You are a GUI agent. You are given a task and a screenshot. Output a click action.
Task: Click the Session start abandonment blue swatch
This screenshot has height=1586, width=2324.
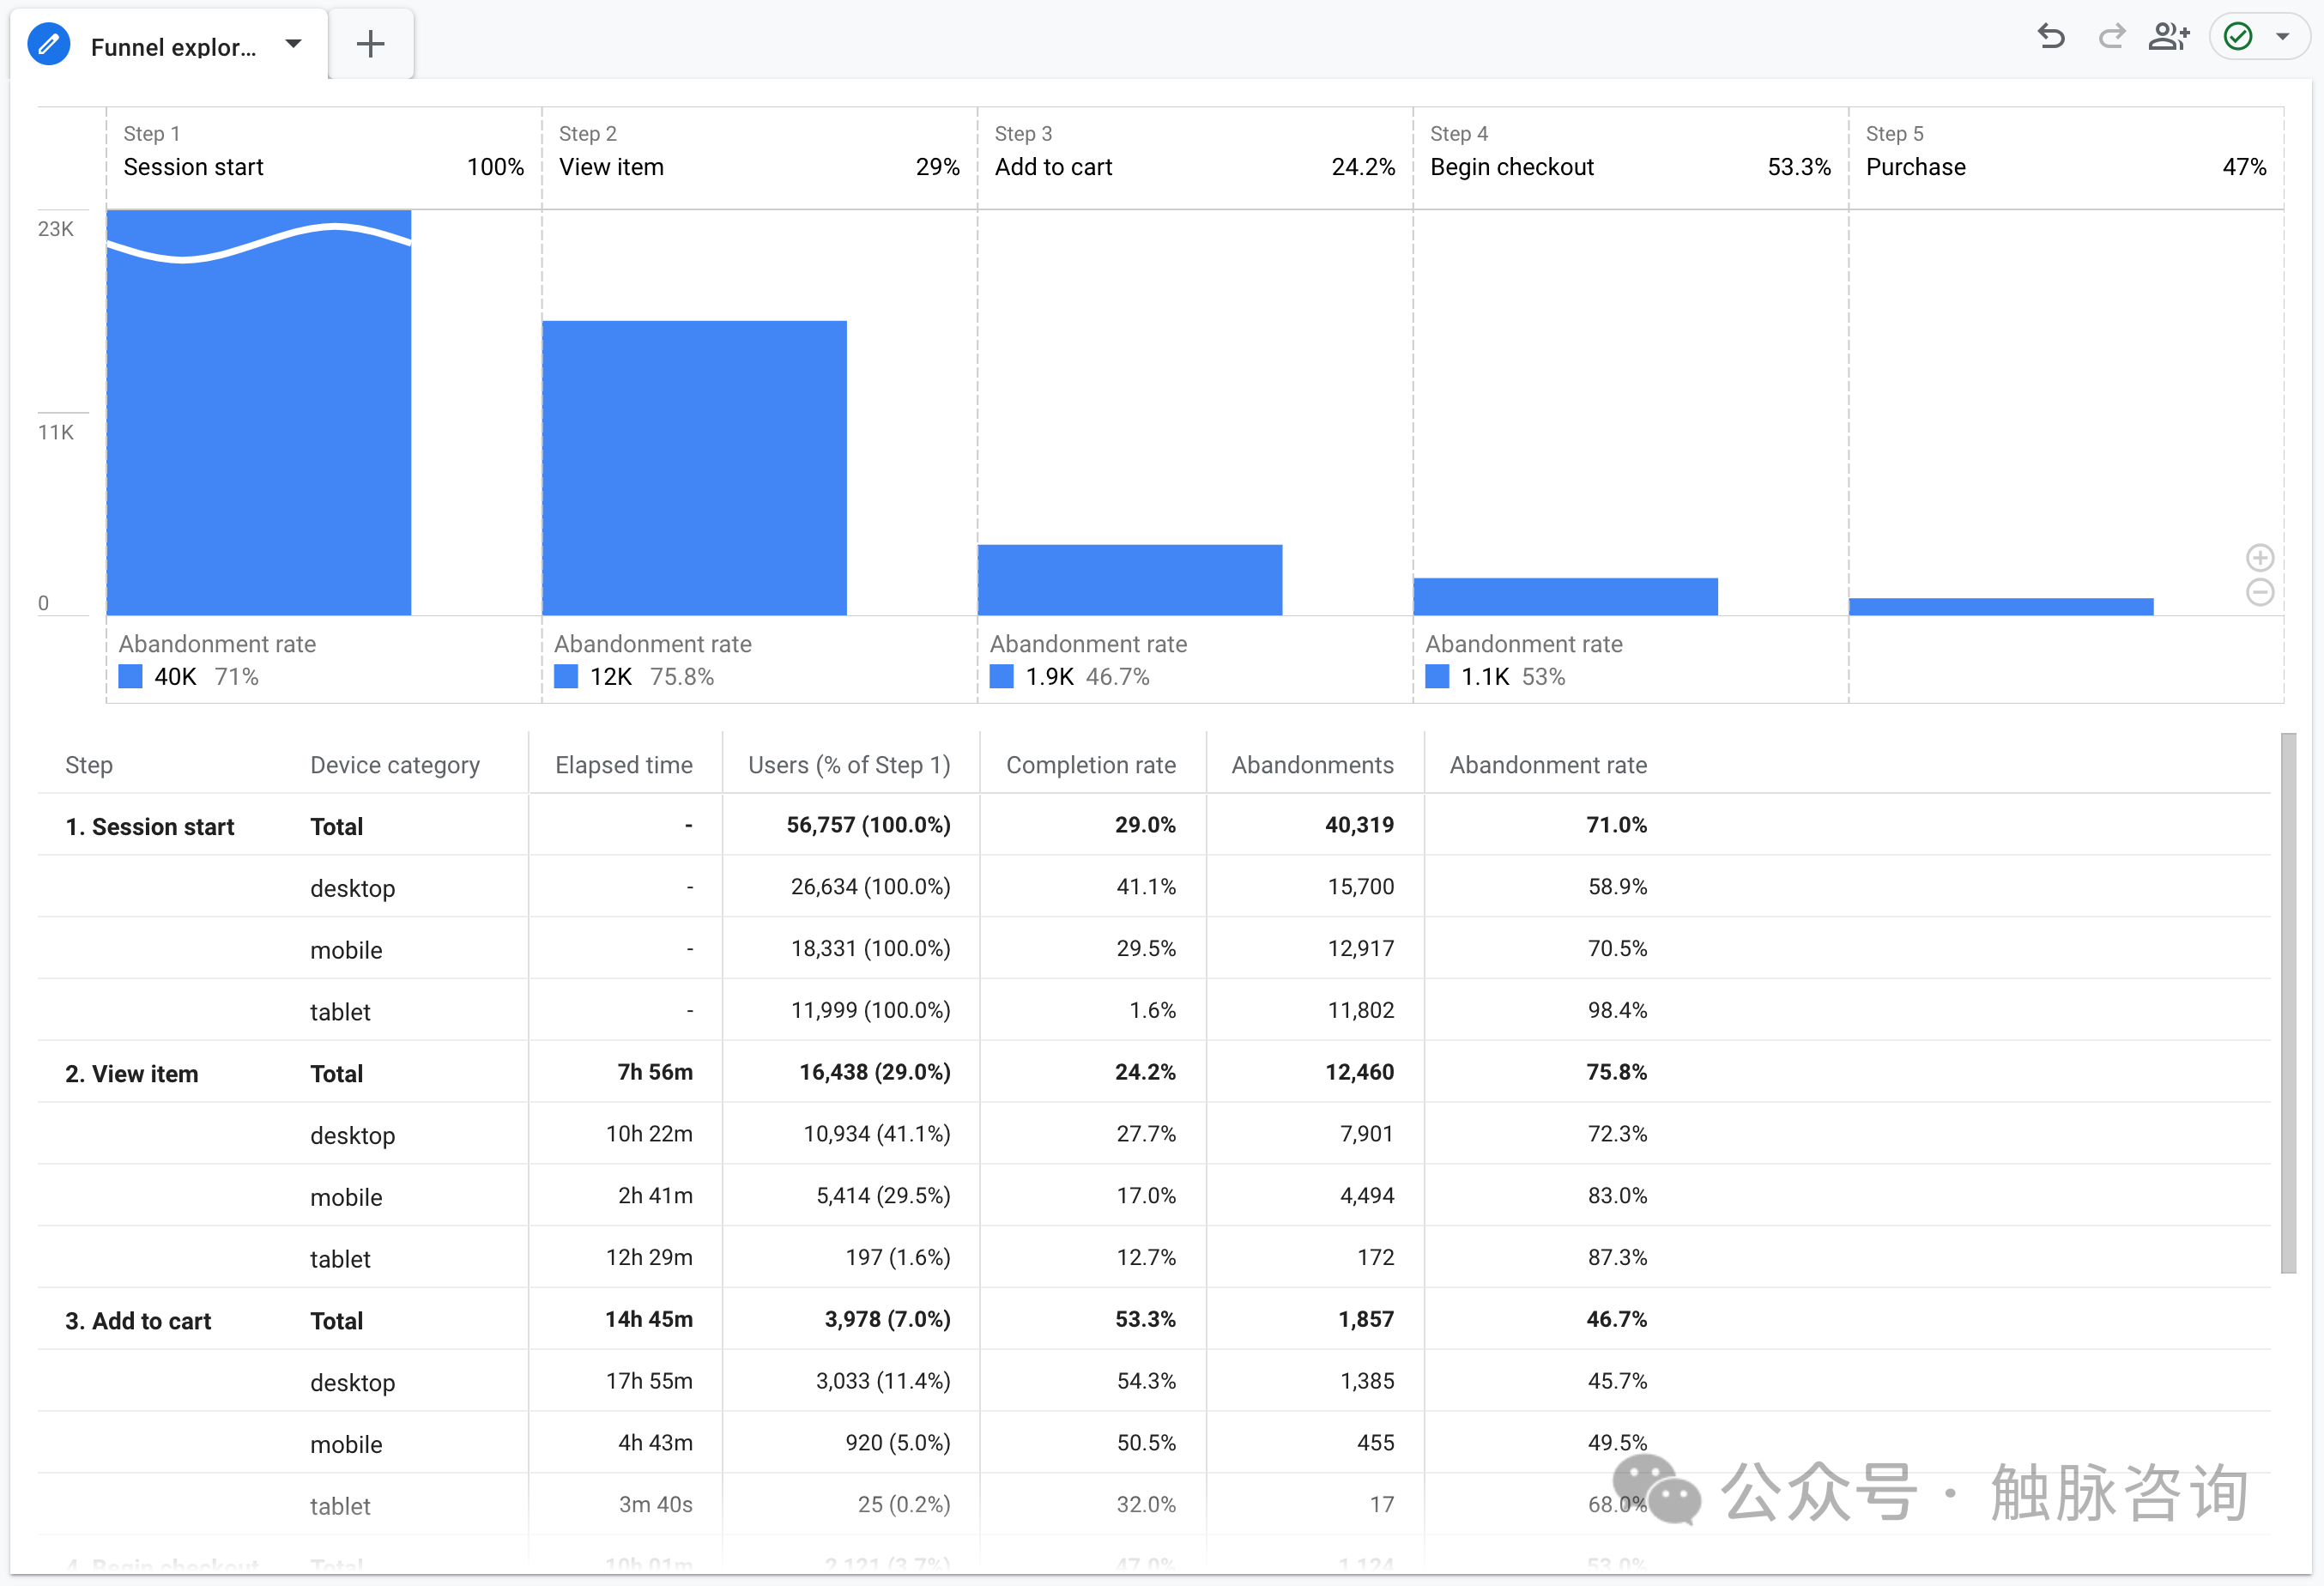[130, 677]
